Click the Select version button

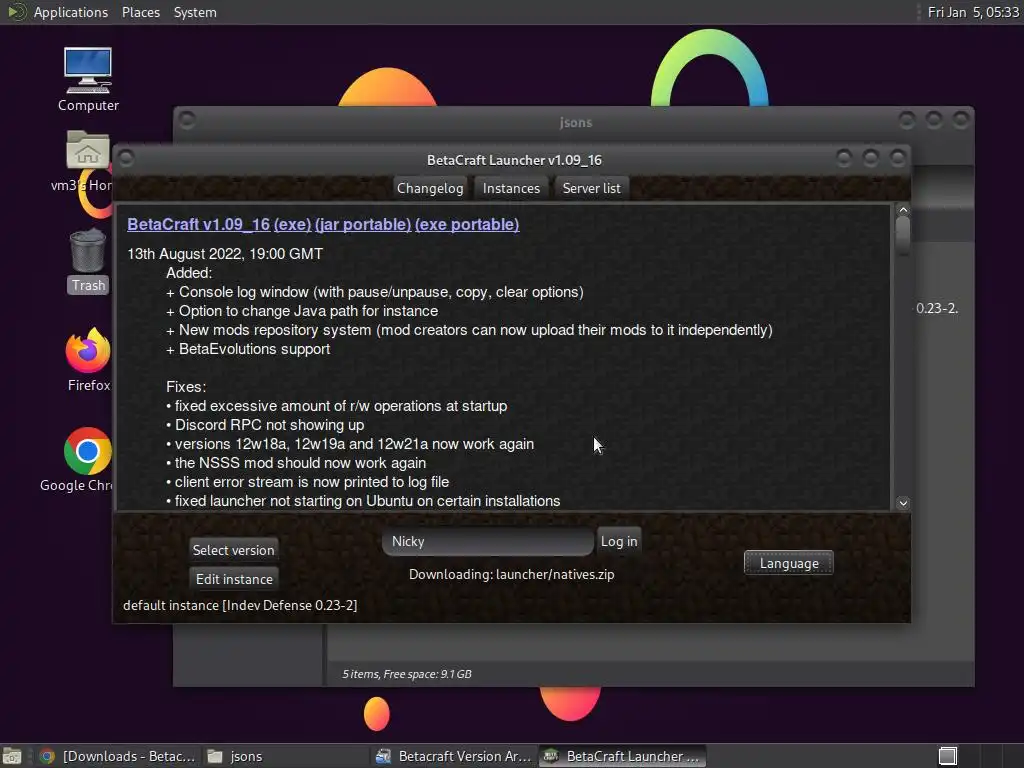tap(233, 550)
